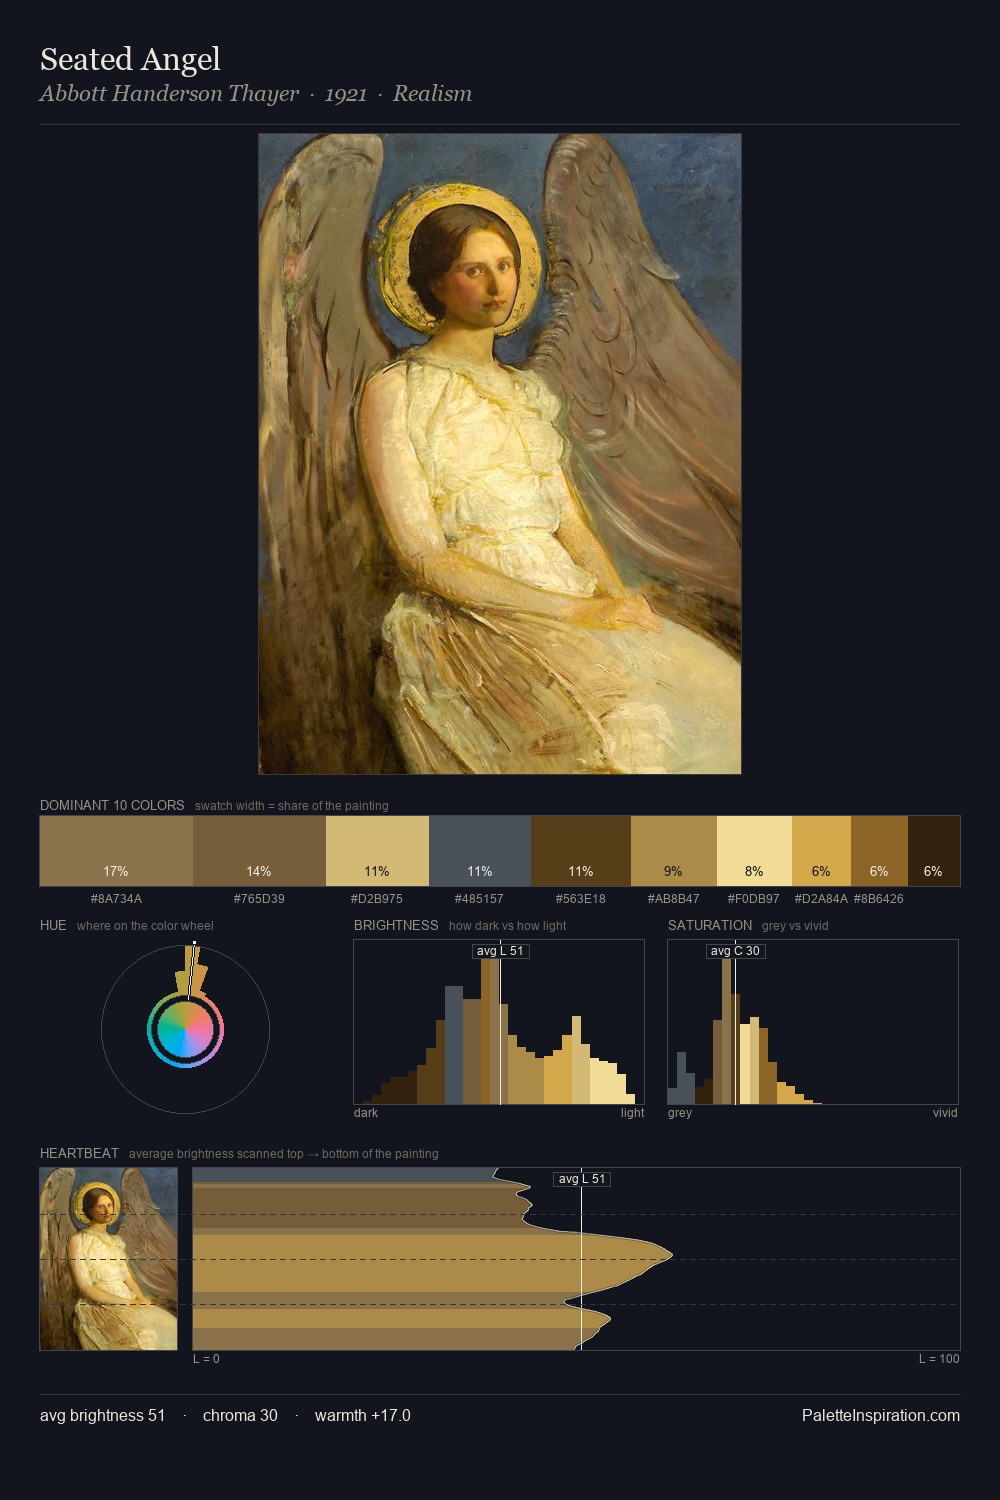Click the 'avg L 51' heartbeat label

[x=582, y=1179]
